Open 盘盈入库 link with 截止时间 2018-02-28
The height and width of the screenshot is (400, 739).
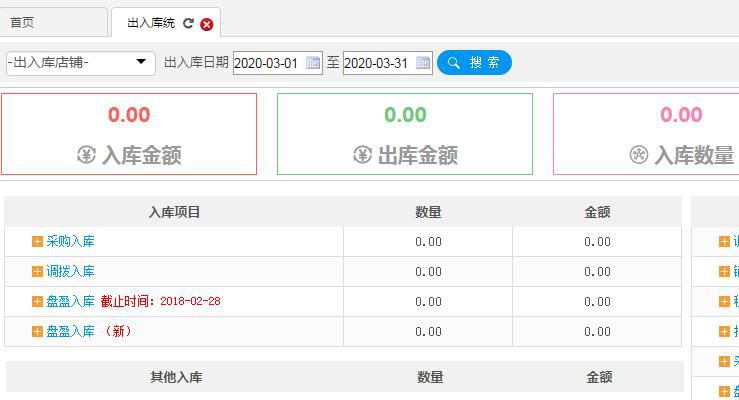70,302
